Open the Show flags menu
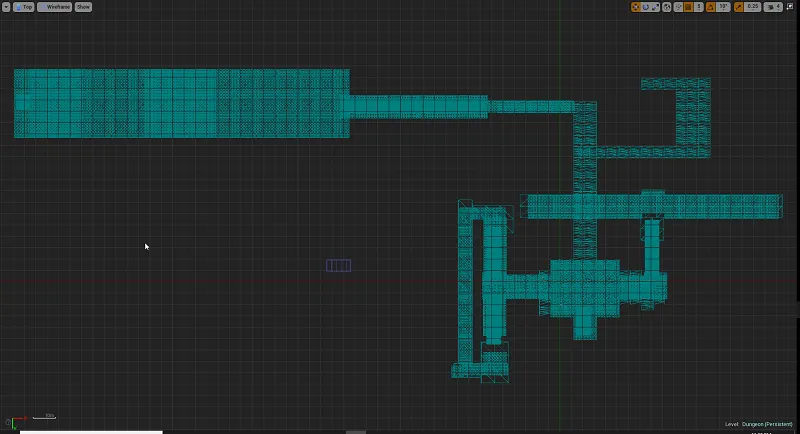 coord(83,7)
